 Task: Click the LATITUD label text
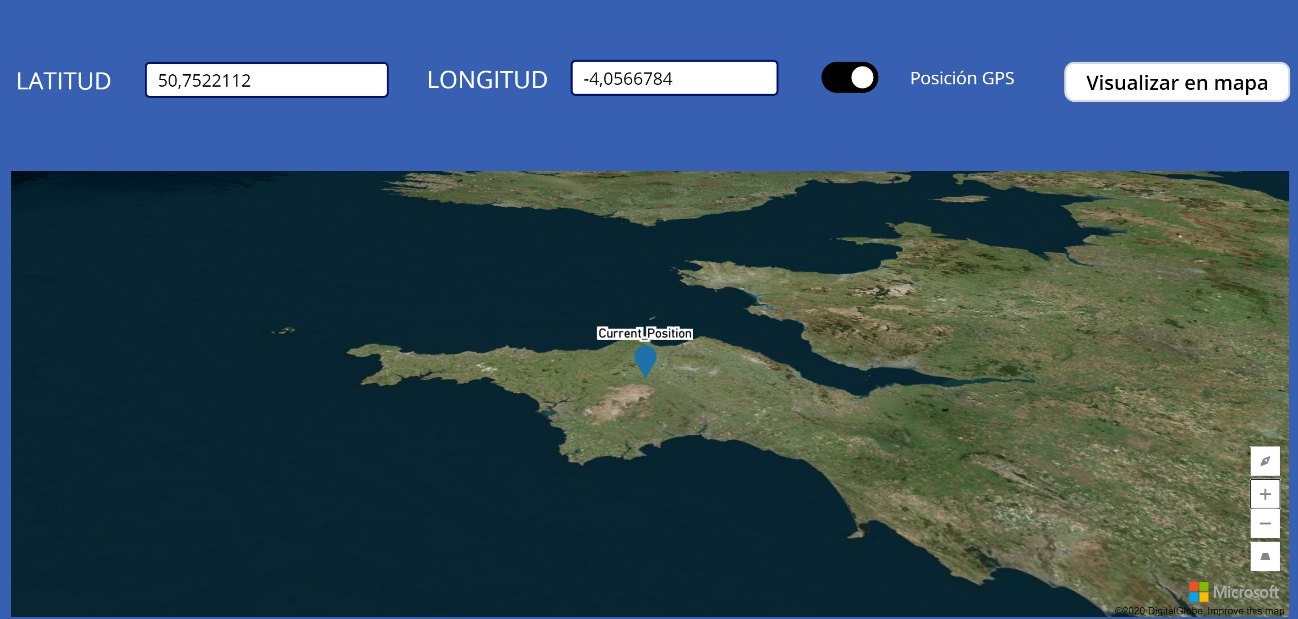pos(64,81)
